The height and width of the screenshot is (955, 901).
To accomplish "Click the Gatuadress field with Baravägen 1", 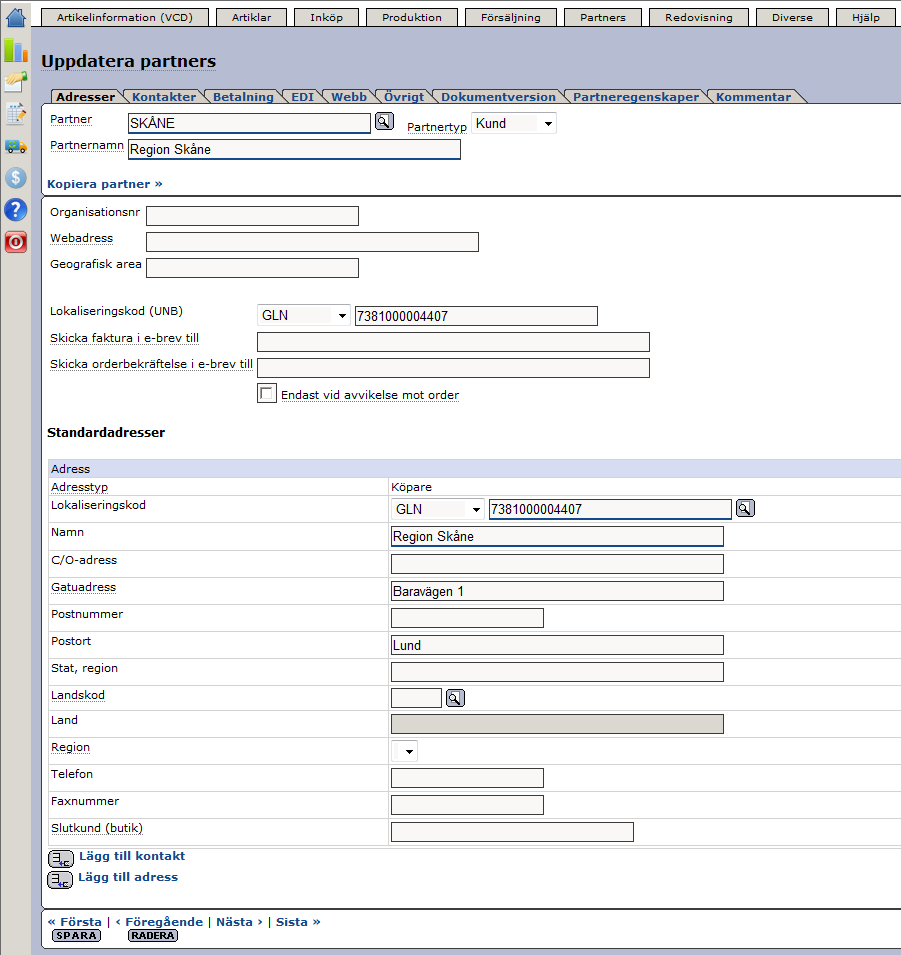I will (557, 591).
